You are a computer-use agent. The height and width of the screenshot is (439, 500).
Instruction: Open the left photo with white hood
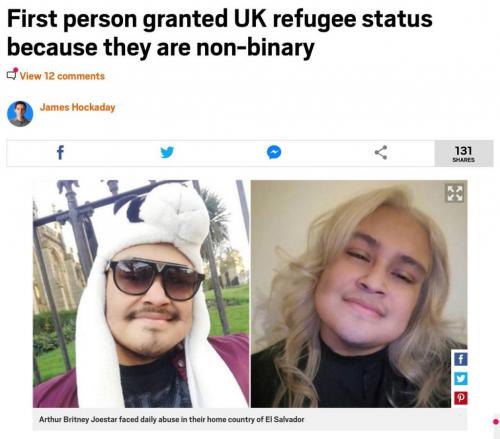click(x=141, y=294)
